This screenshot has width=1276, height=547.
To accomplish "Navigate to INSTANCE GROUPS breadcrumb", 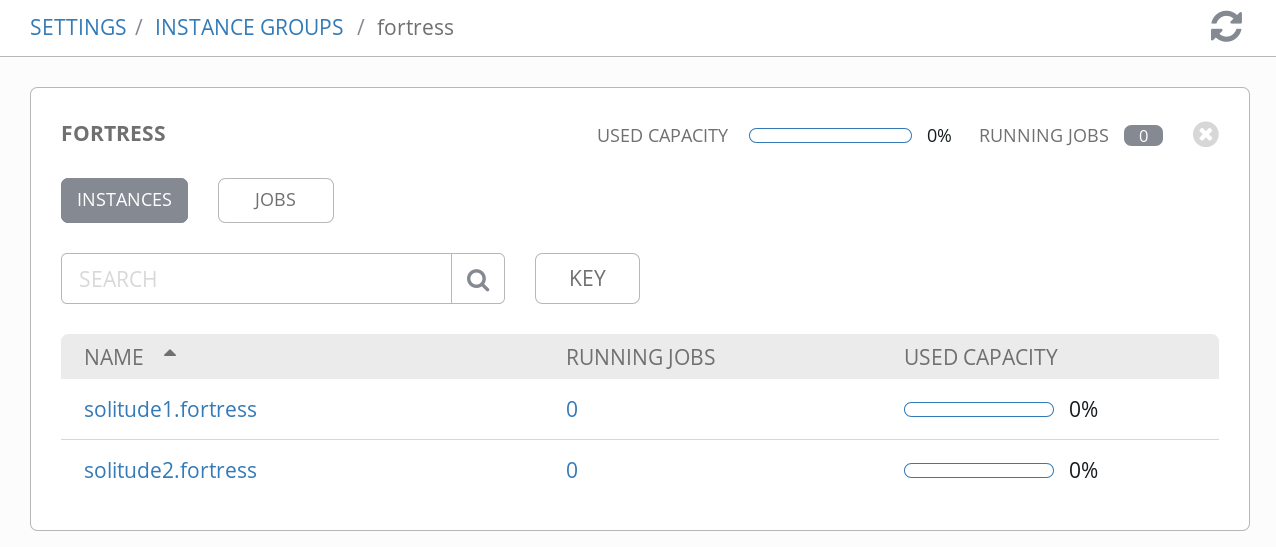I will coord(249,27).
